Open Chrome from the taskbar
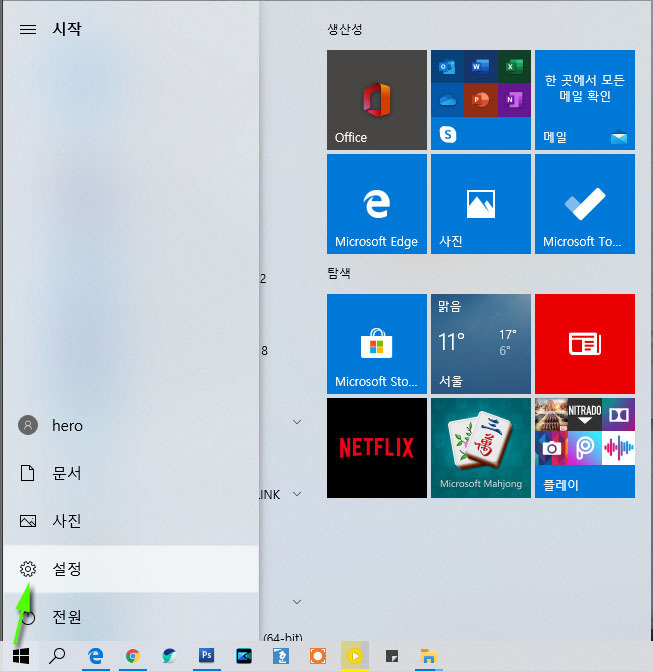653x671 pixels. click(133, 656)
